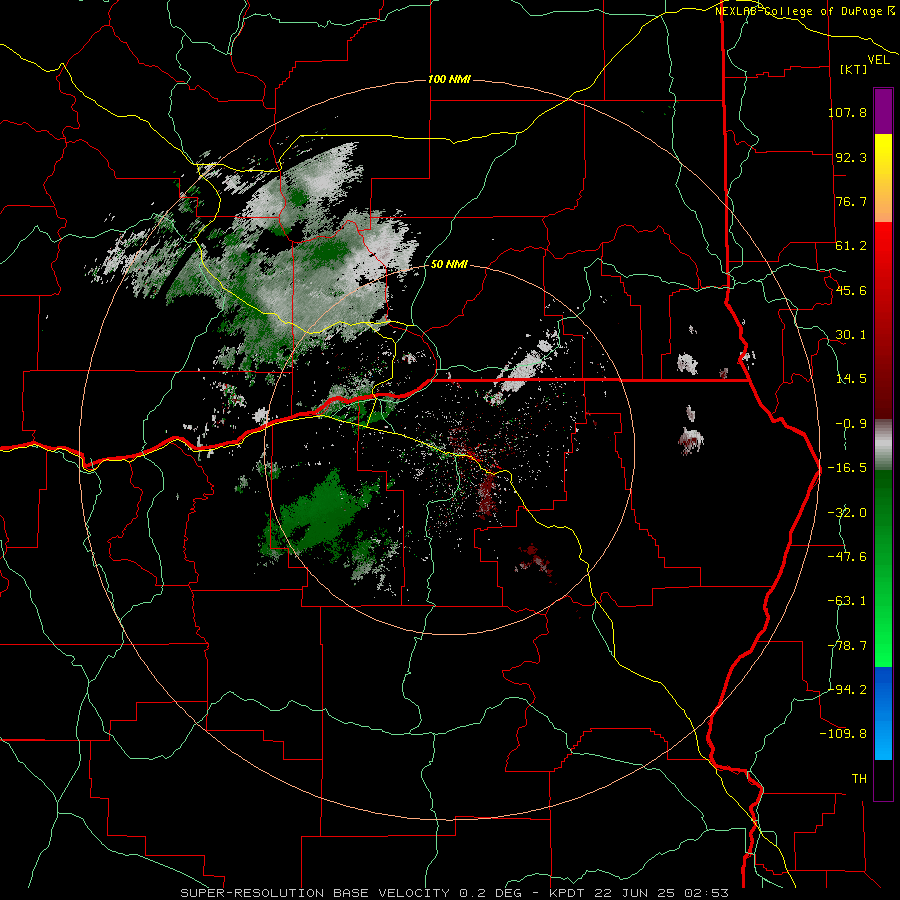Click the purple segment of the color bar
Viewport: 900px width, 900px height.
click(x=883, y=112)
